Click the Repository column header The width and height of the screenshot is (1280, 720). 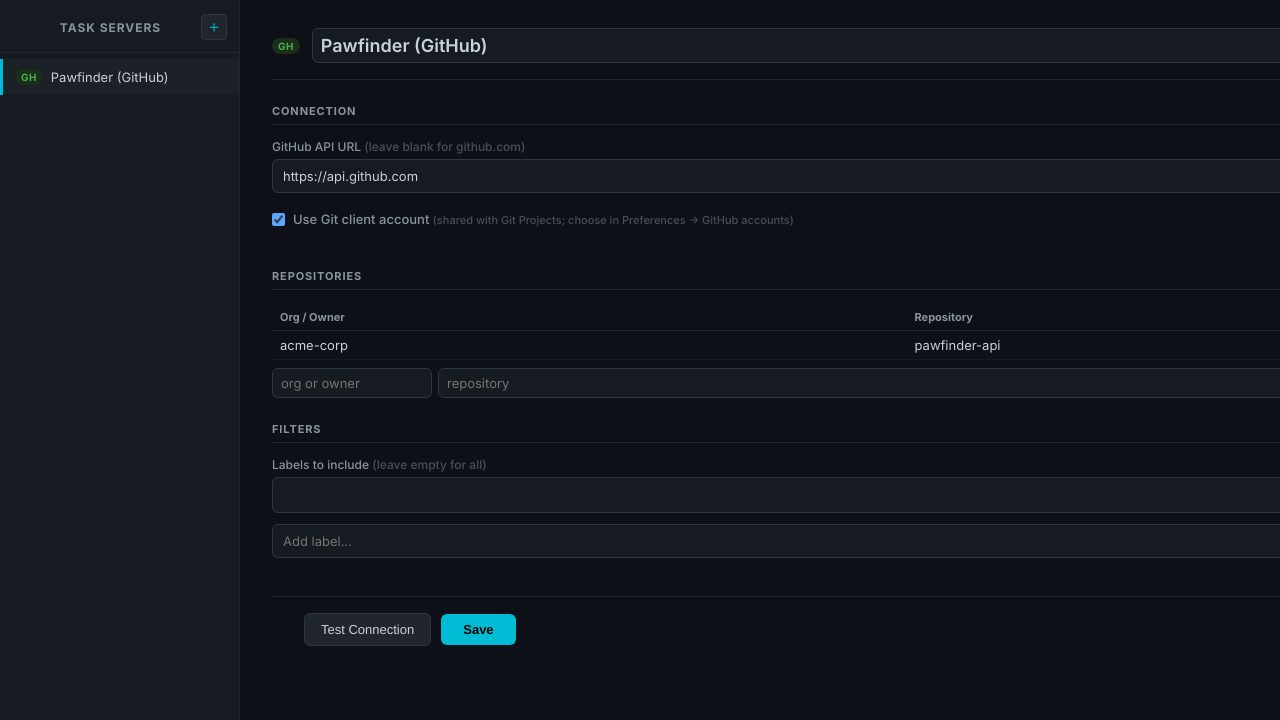(943, 317)
